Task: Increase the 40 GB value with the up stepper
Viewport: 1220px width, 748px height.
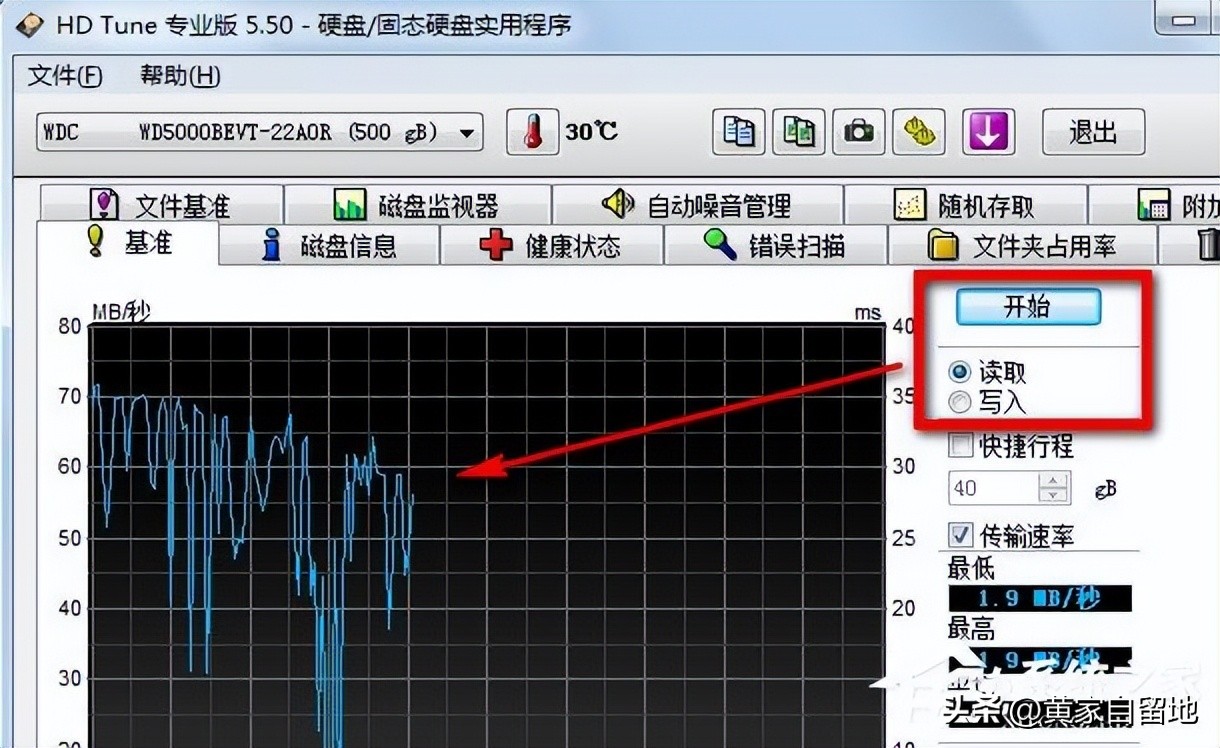Action: (x=1053, y=481)
